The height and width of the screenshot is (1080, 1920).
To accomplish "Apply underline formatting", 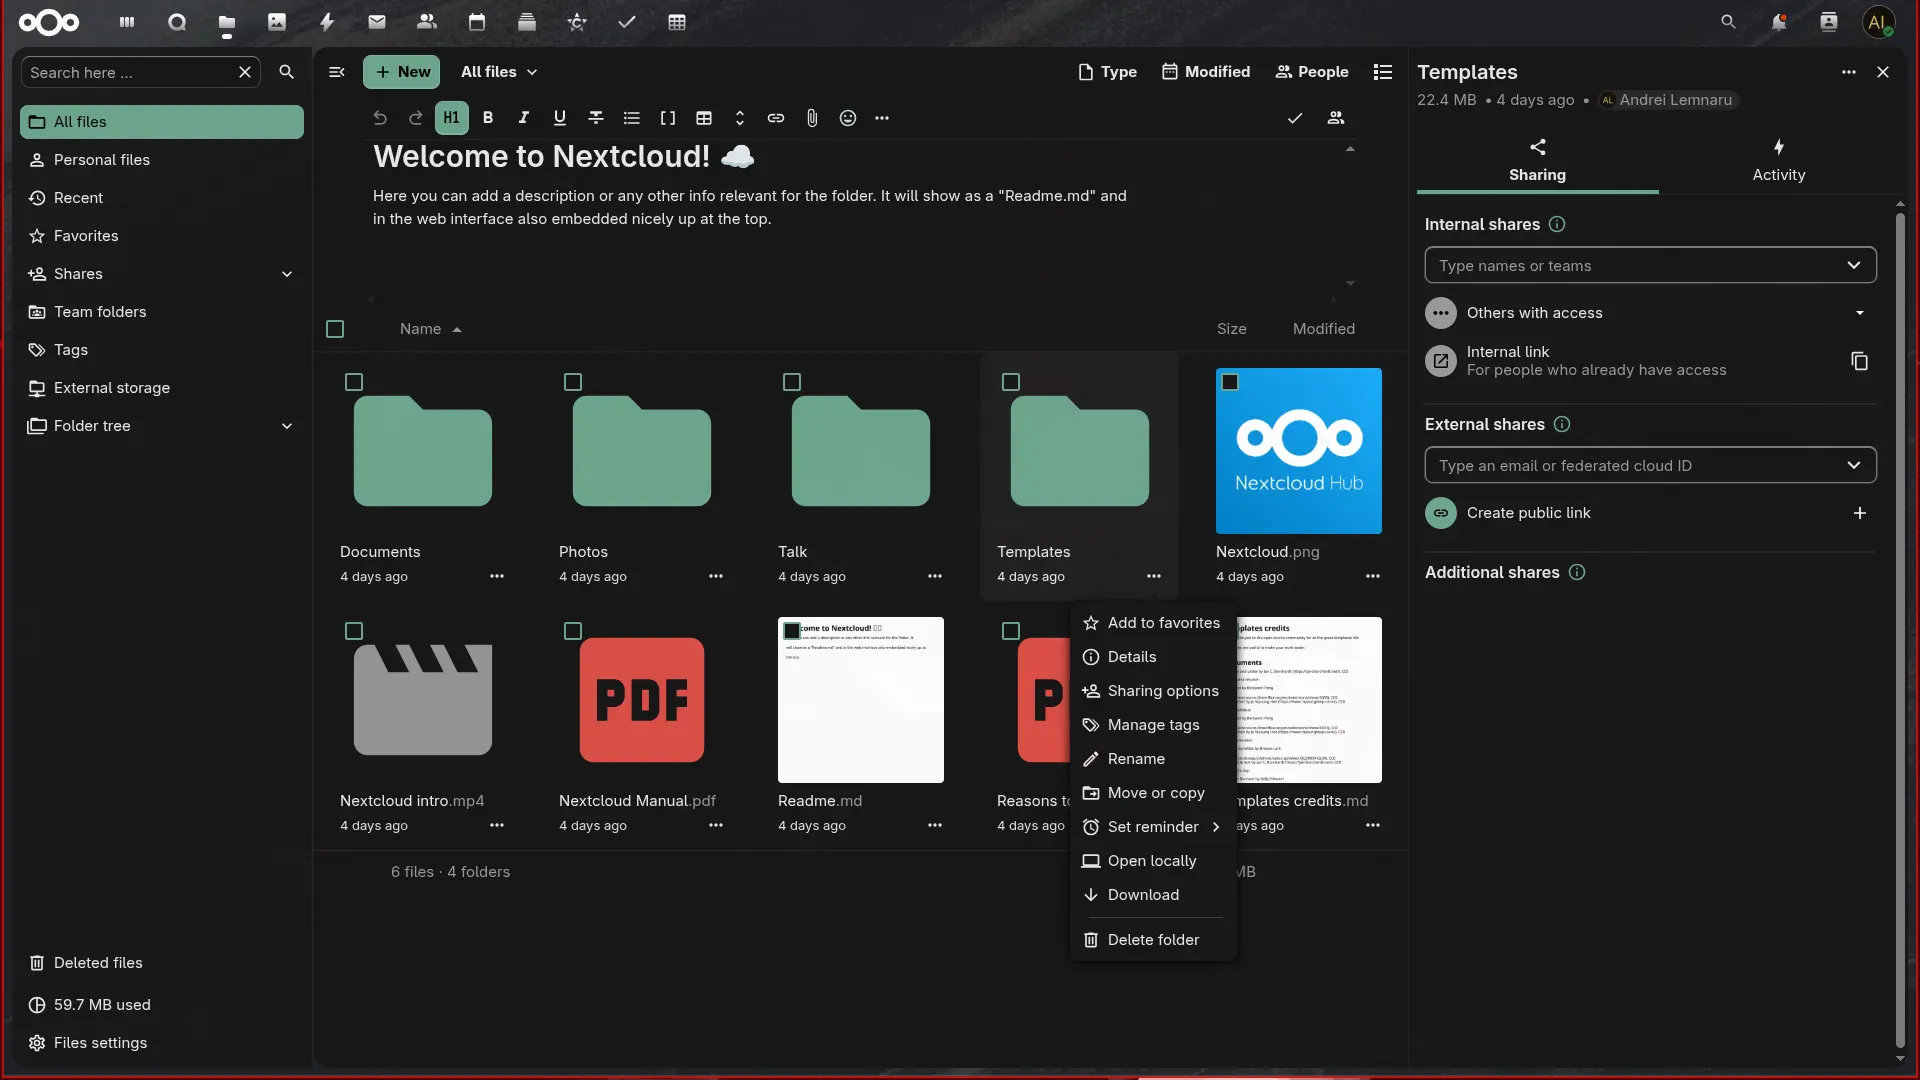I will pyautogui.click(x=560, y=118).
